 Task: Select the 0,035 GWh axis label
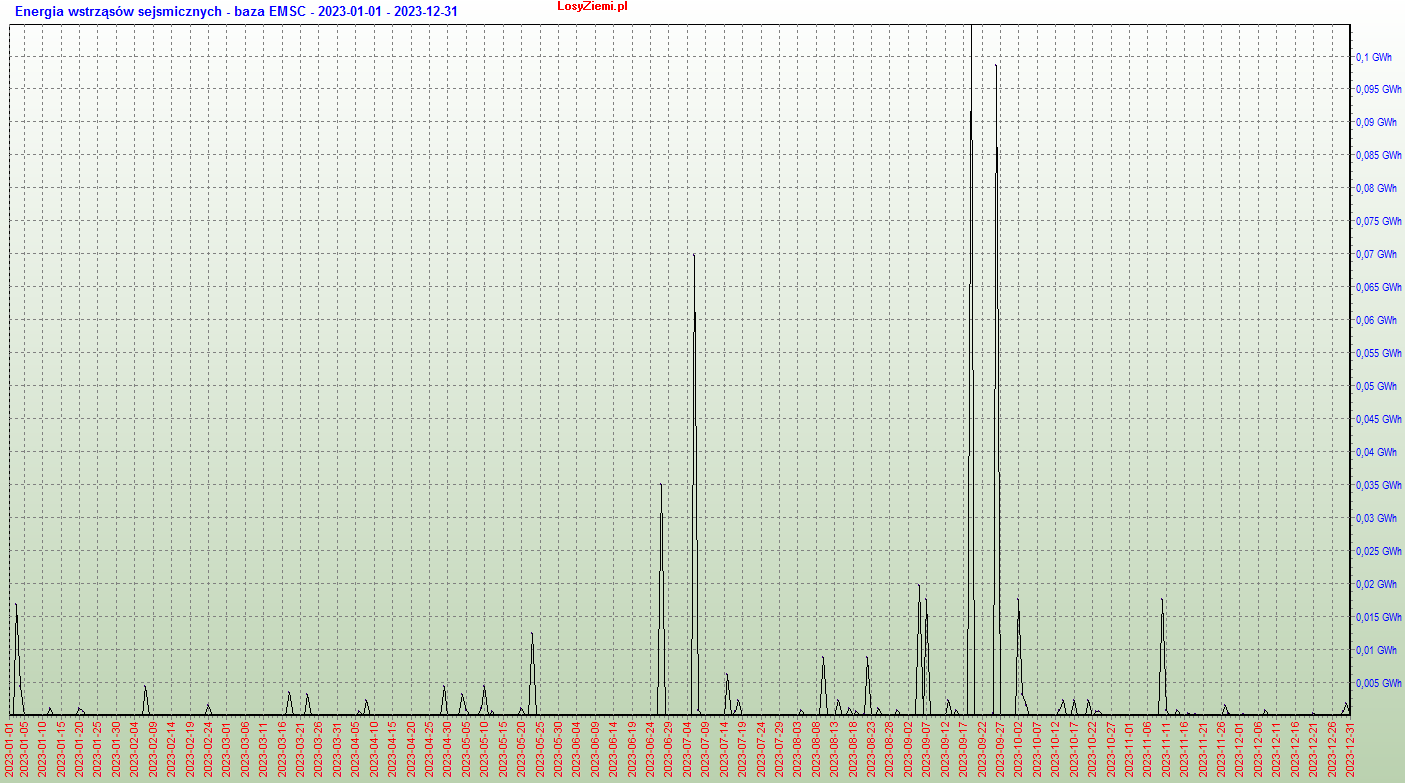coord(1378,485)
